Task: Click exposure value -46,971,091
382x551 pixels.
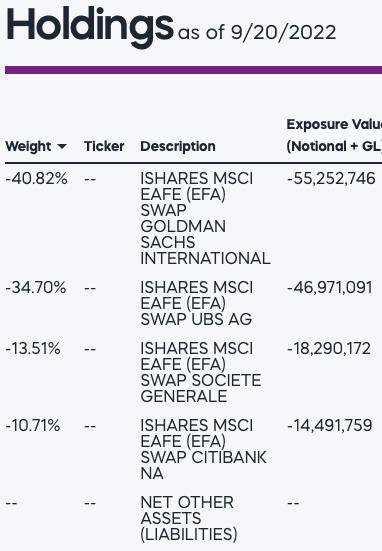Action: pyautogui.click(x=330, y=287)
